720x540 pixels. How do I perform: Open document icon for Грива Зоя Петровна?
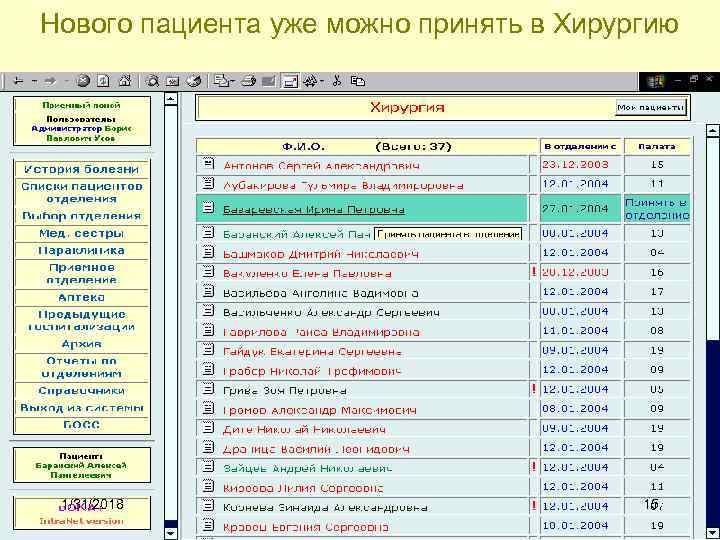click(208, 388)
